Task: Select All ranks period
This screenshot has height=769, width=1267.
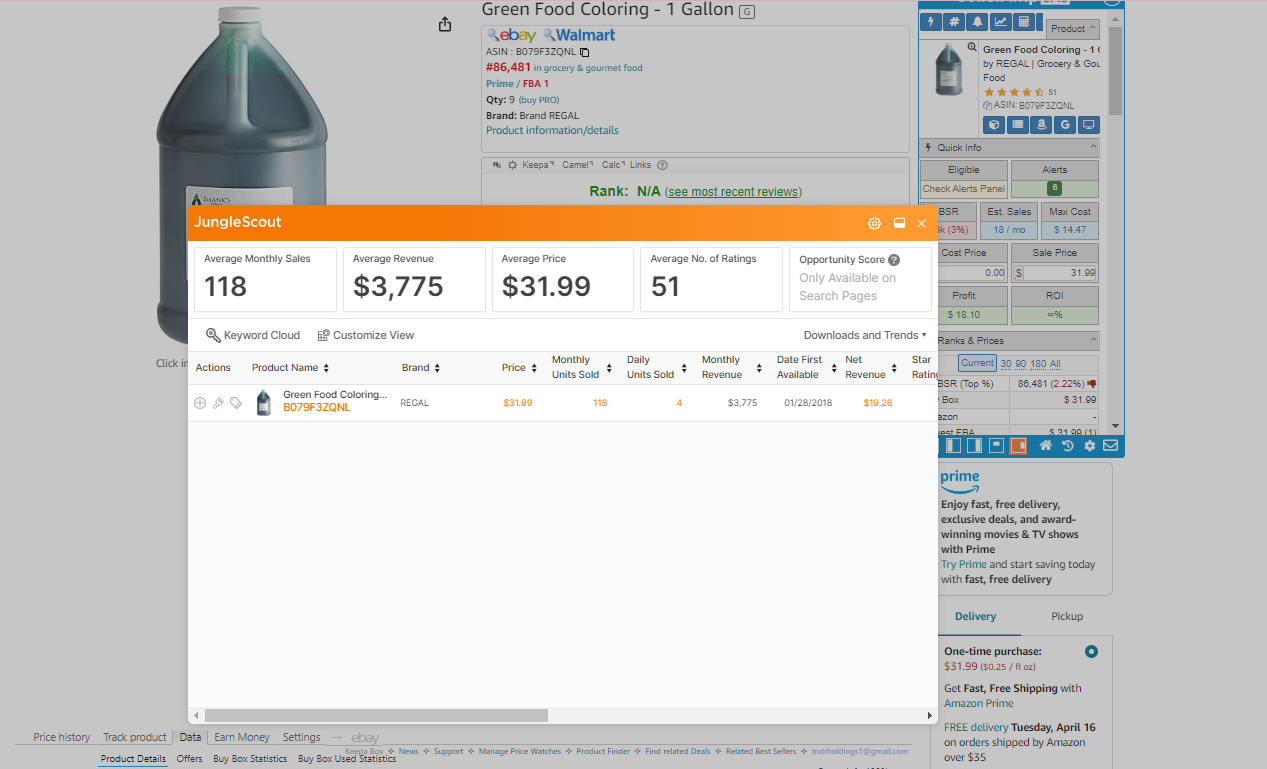Action: click(1055, 363)
